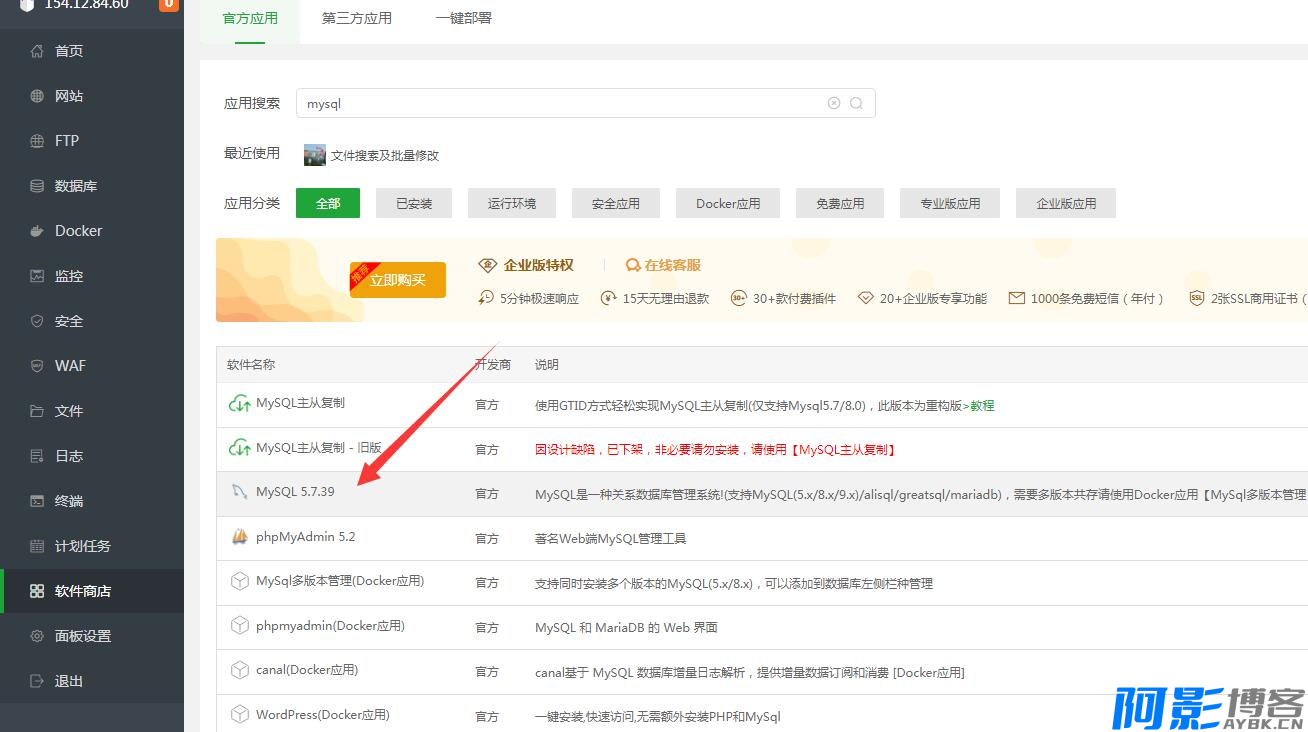1308x732 pixels.
Task: Click the 网站 globe icon
Action: click(37, 96)
